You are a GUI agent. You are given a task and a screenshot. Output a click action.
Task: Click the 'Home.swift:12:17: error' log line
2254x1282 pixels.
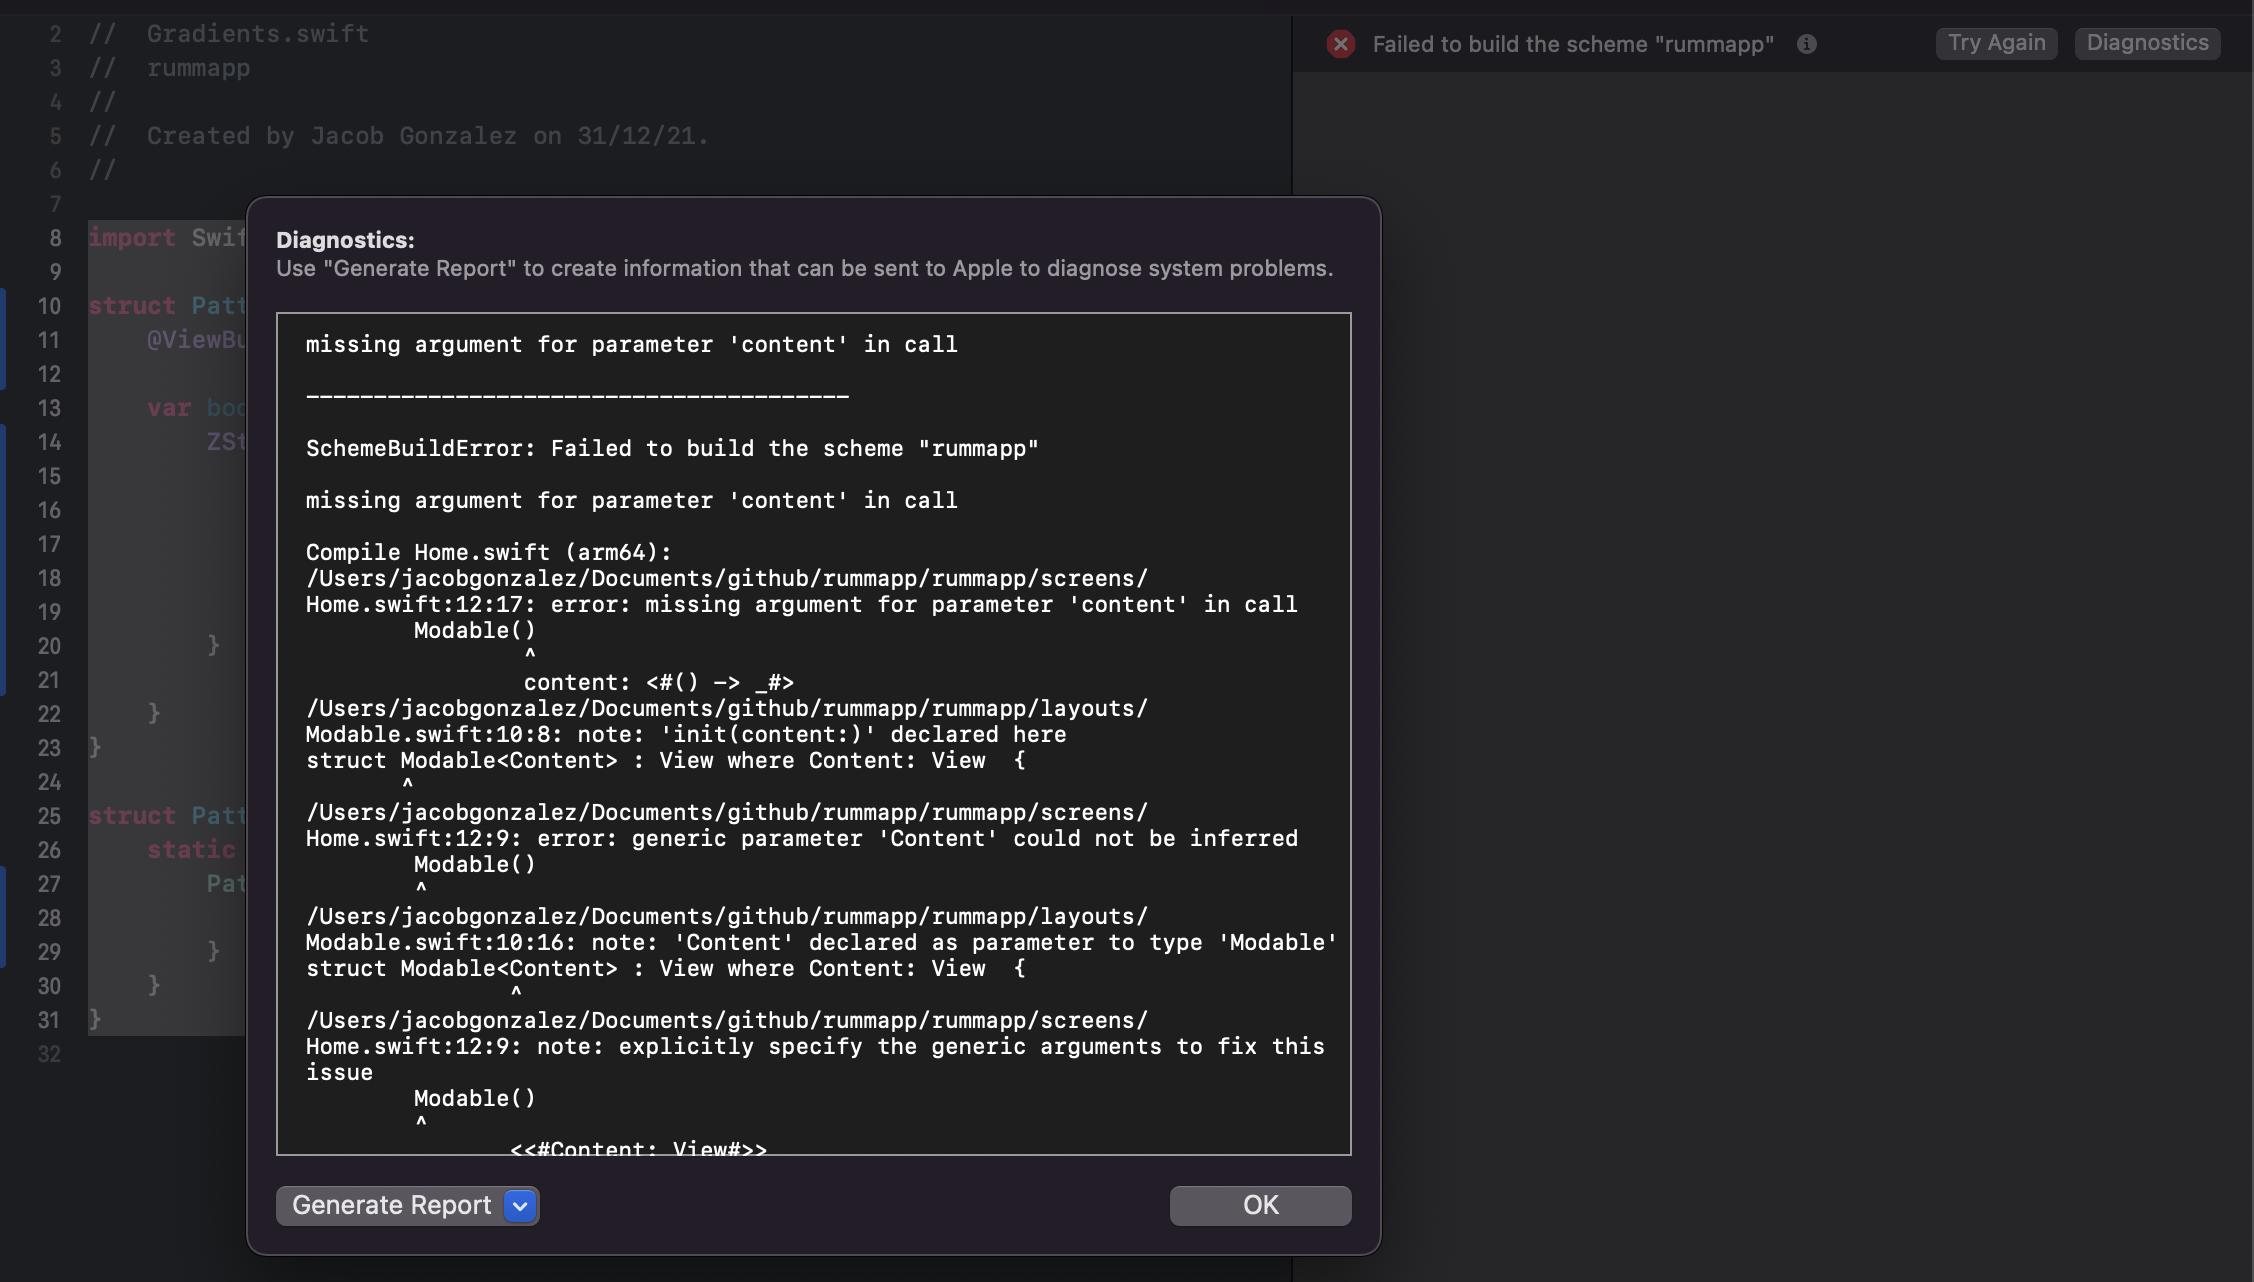click(x=801, y=605)
